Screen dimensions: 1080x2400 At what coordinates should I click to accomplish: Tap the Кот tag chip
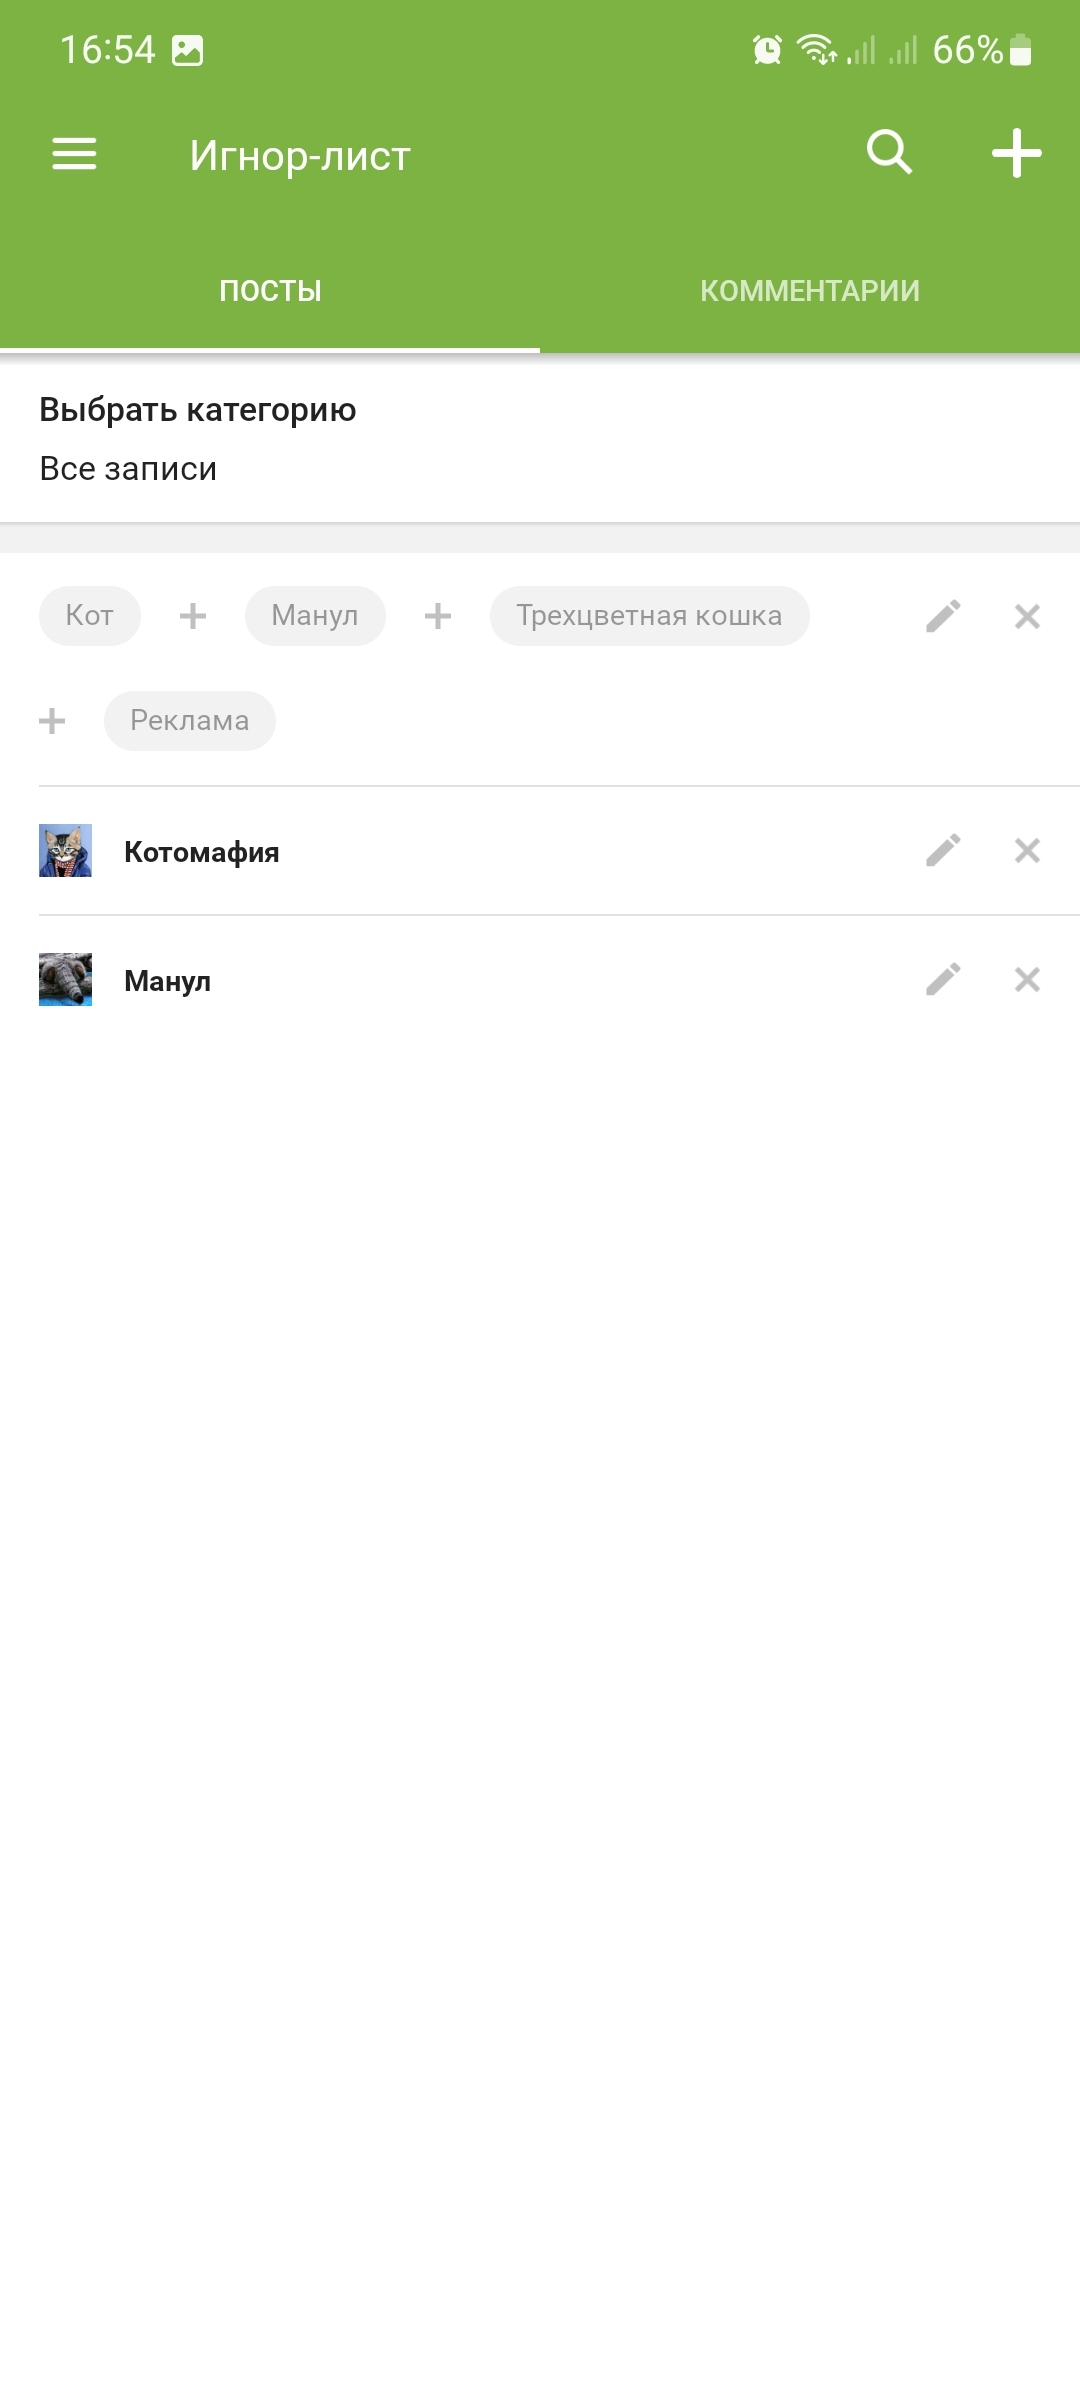[90, 616]
